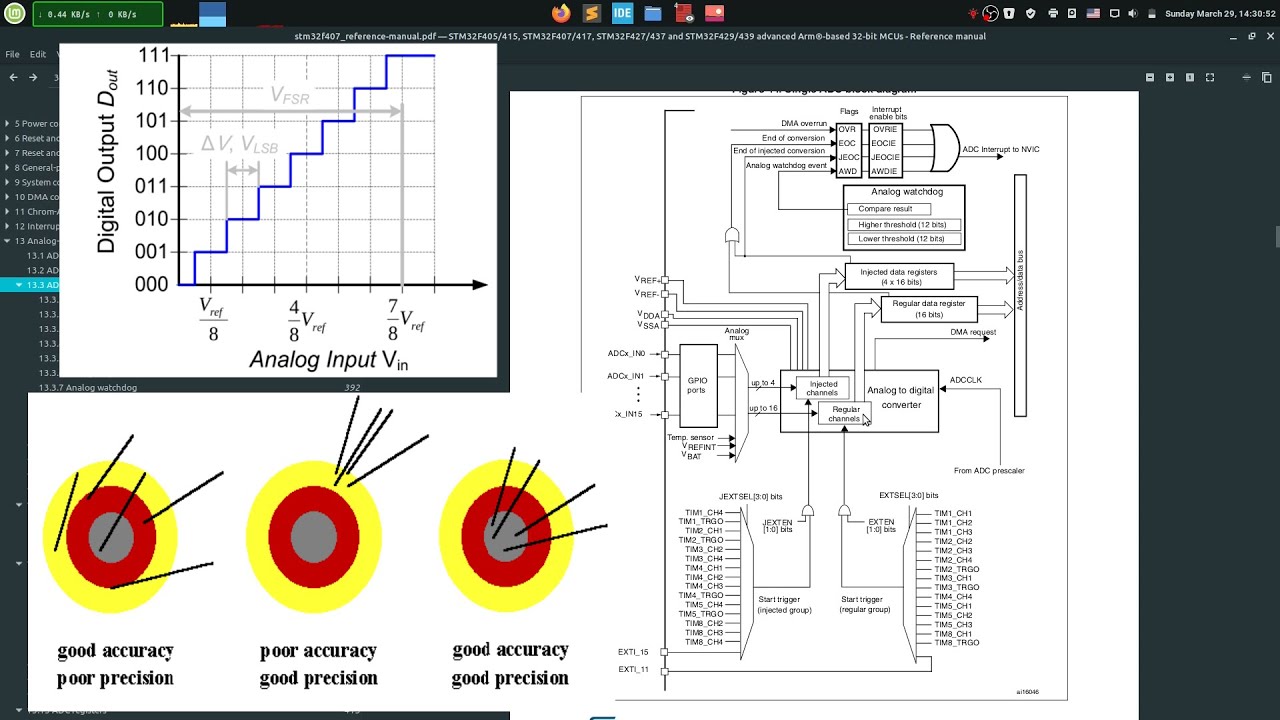Select the 11 Chrom-ART outline entry
This screenshot has height=720, width=1280.
37,212
